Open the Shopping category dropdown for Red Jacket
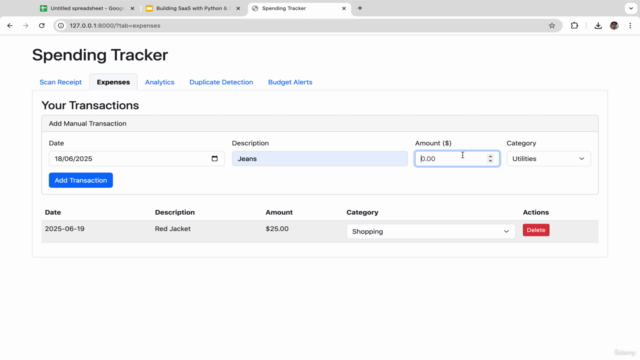The width and height of the screenshot is (640, 360). [x=431, y=231]
